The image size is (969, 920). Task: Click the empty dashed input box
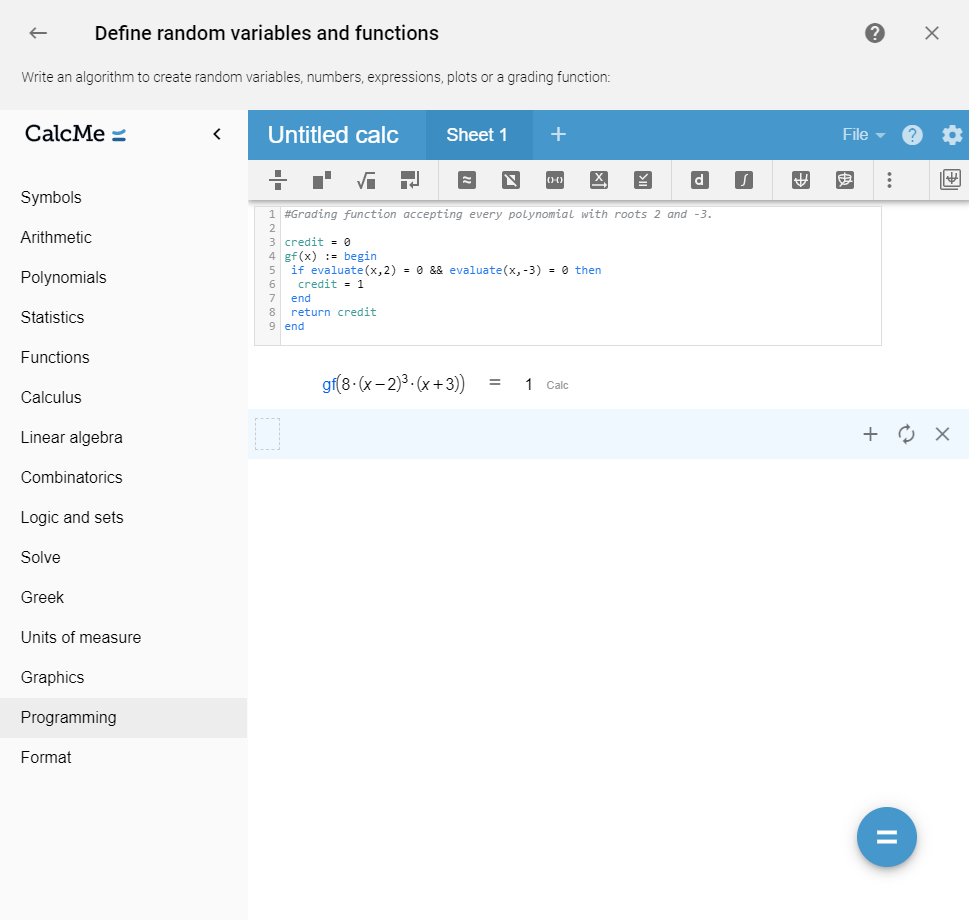click(268, 434)
